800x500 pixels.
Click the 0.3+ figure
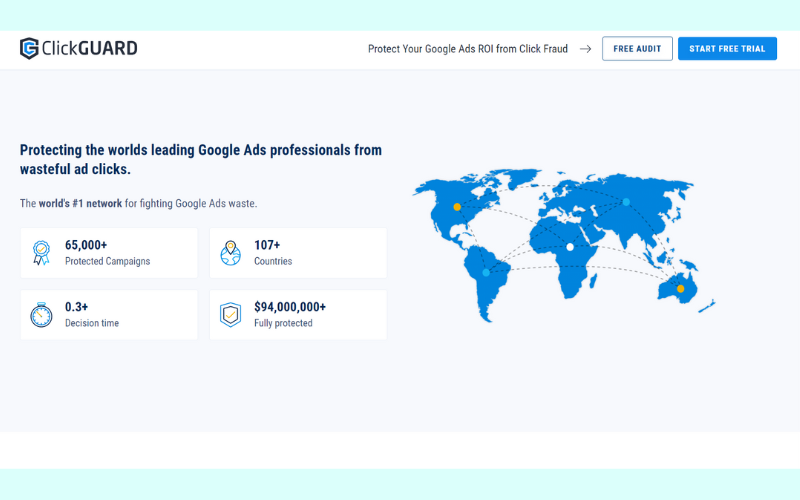77,307
